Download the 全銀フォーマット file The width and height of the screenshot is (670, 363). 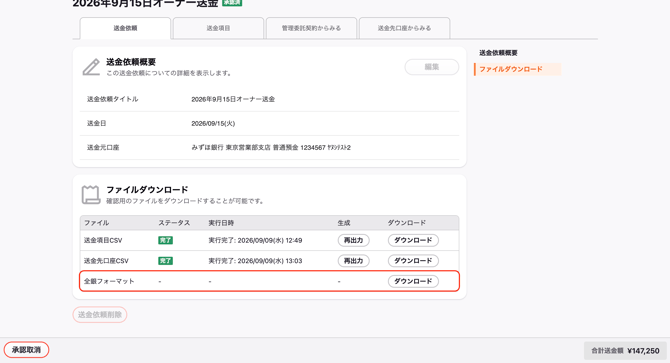[x=413, y=281]
